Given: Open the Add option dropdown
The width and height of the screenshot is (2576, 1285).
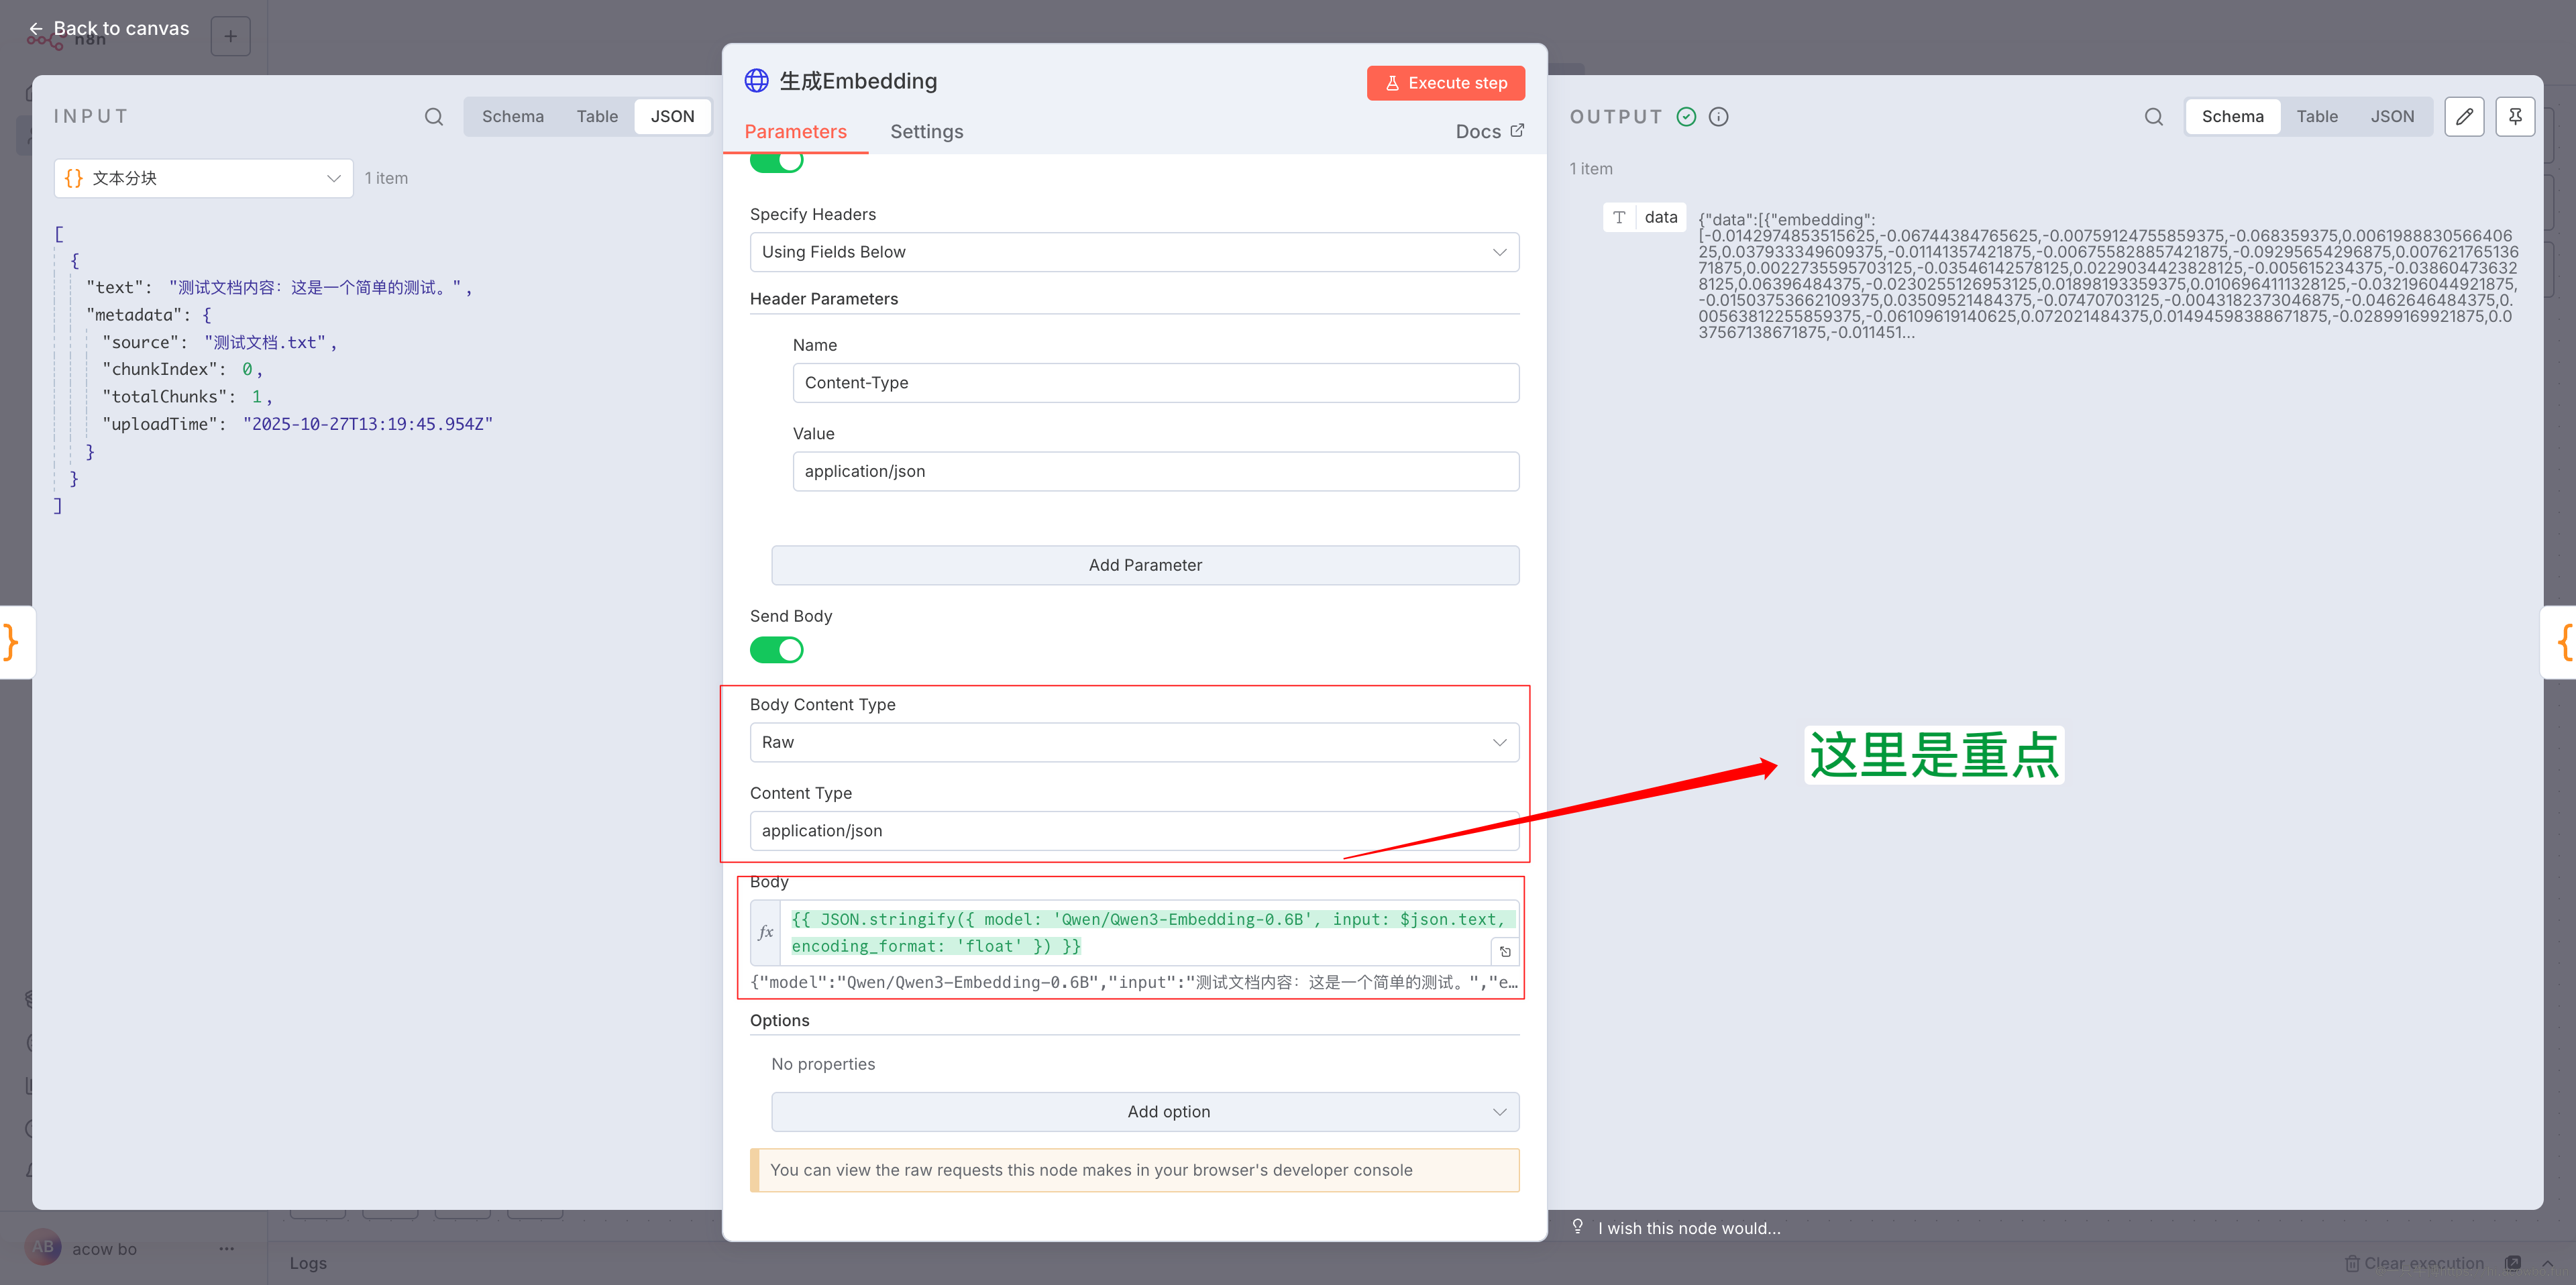Looking at the screenshot, I should 1144,1112.
